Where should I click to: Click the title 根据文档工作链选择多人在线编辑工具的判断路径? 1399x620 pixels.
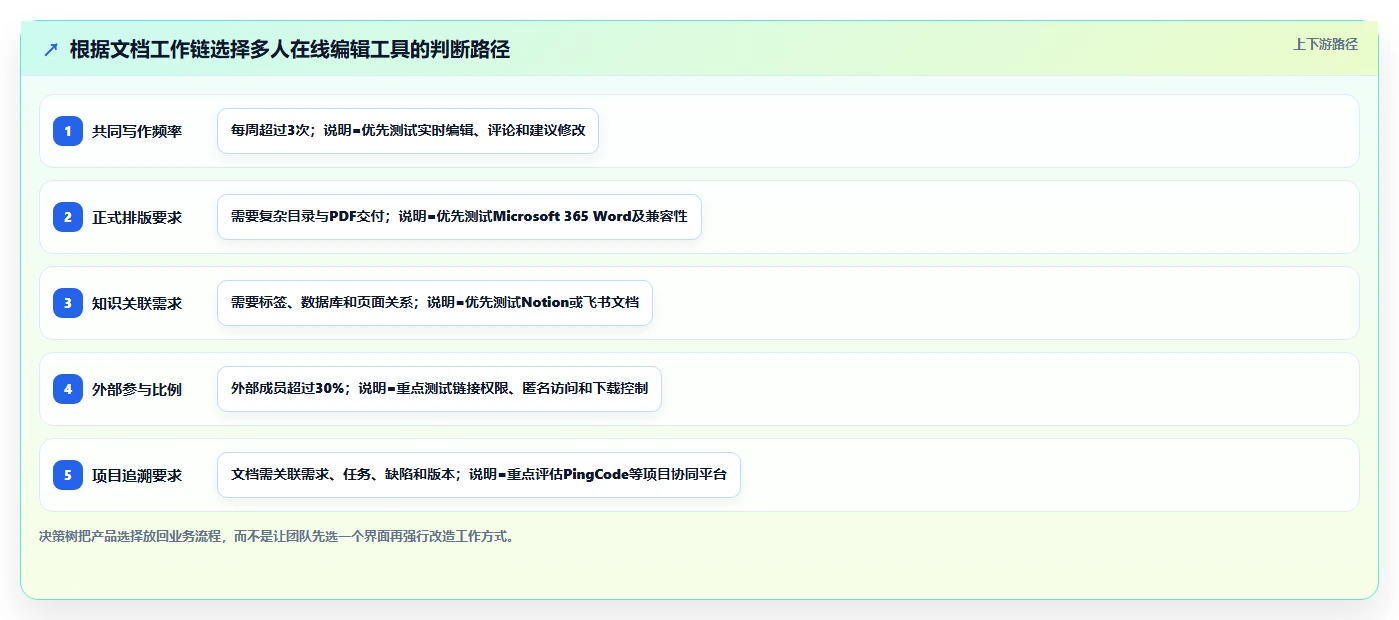tap(290, 50)
